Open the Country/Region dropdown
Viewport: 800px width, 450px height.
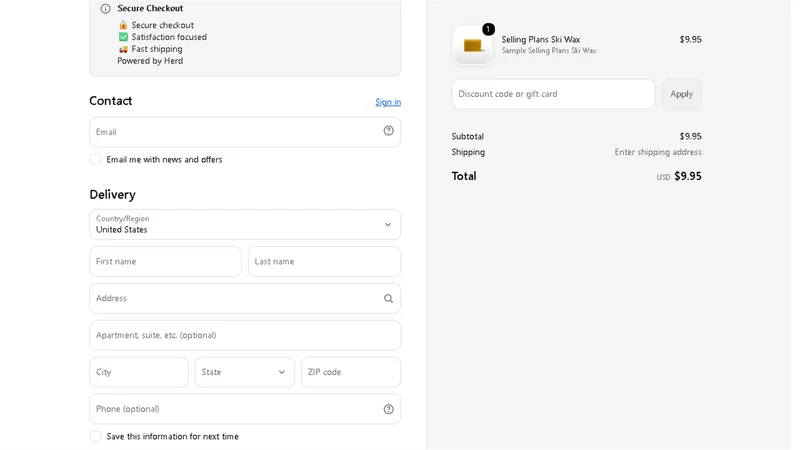[x=245, y=224]
